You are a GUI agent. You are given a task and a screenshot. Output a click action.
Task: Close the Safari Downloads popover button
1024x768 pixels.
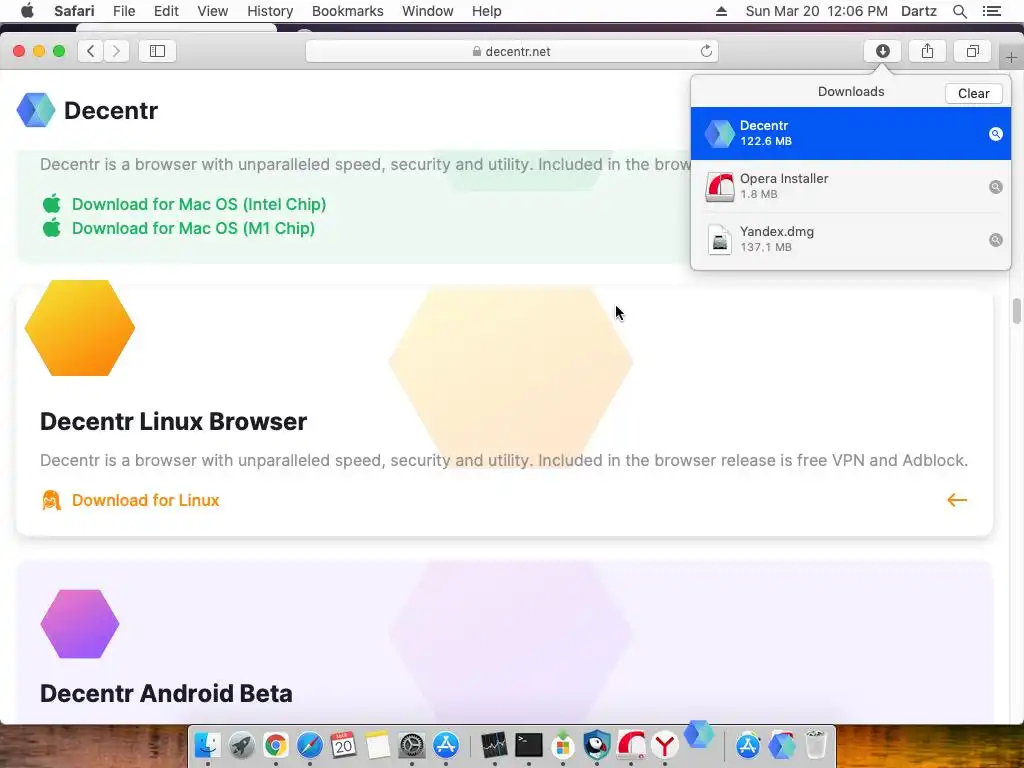pos(882,51)
